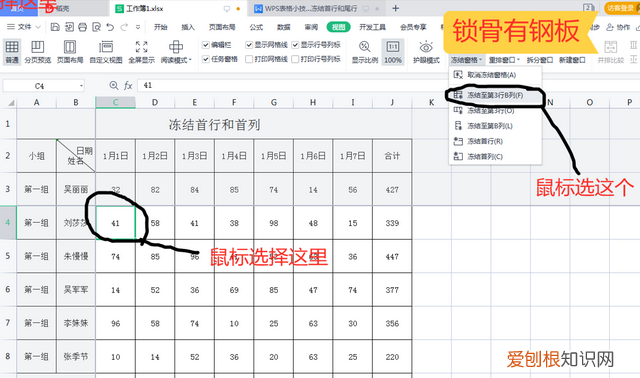Open the 审阅 Review ribbon tab
This screenshot has width=640, height=378.
coord(311,27)
